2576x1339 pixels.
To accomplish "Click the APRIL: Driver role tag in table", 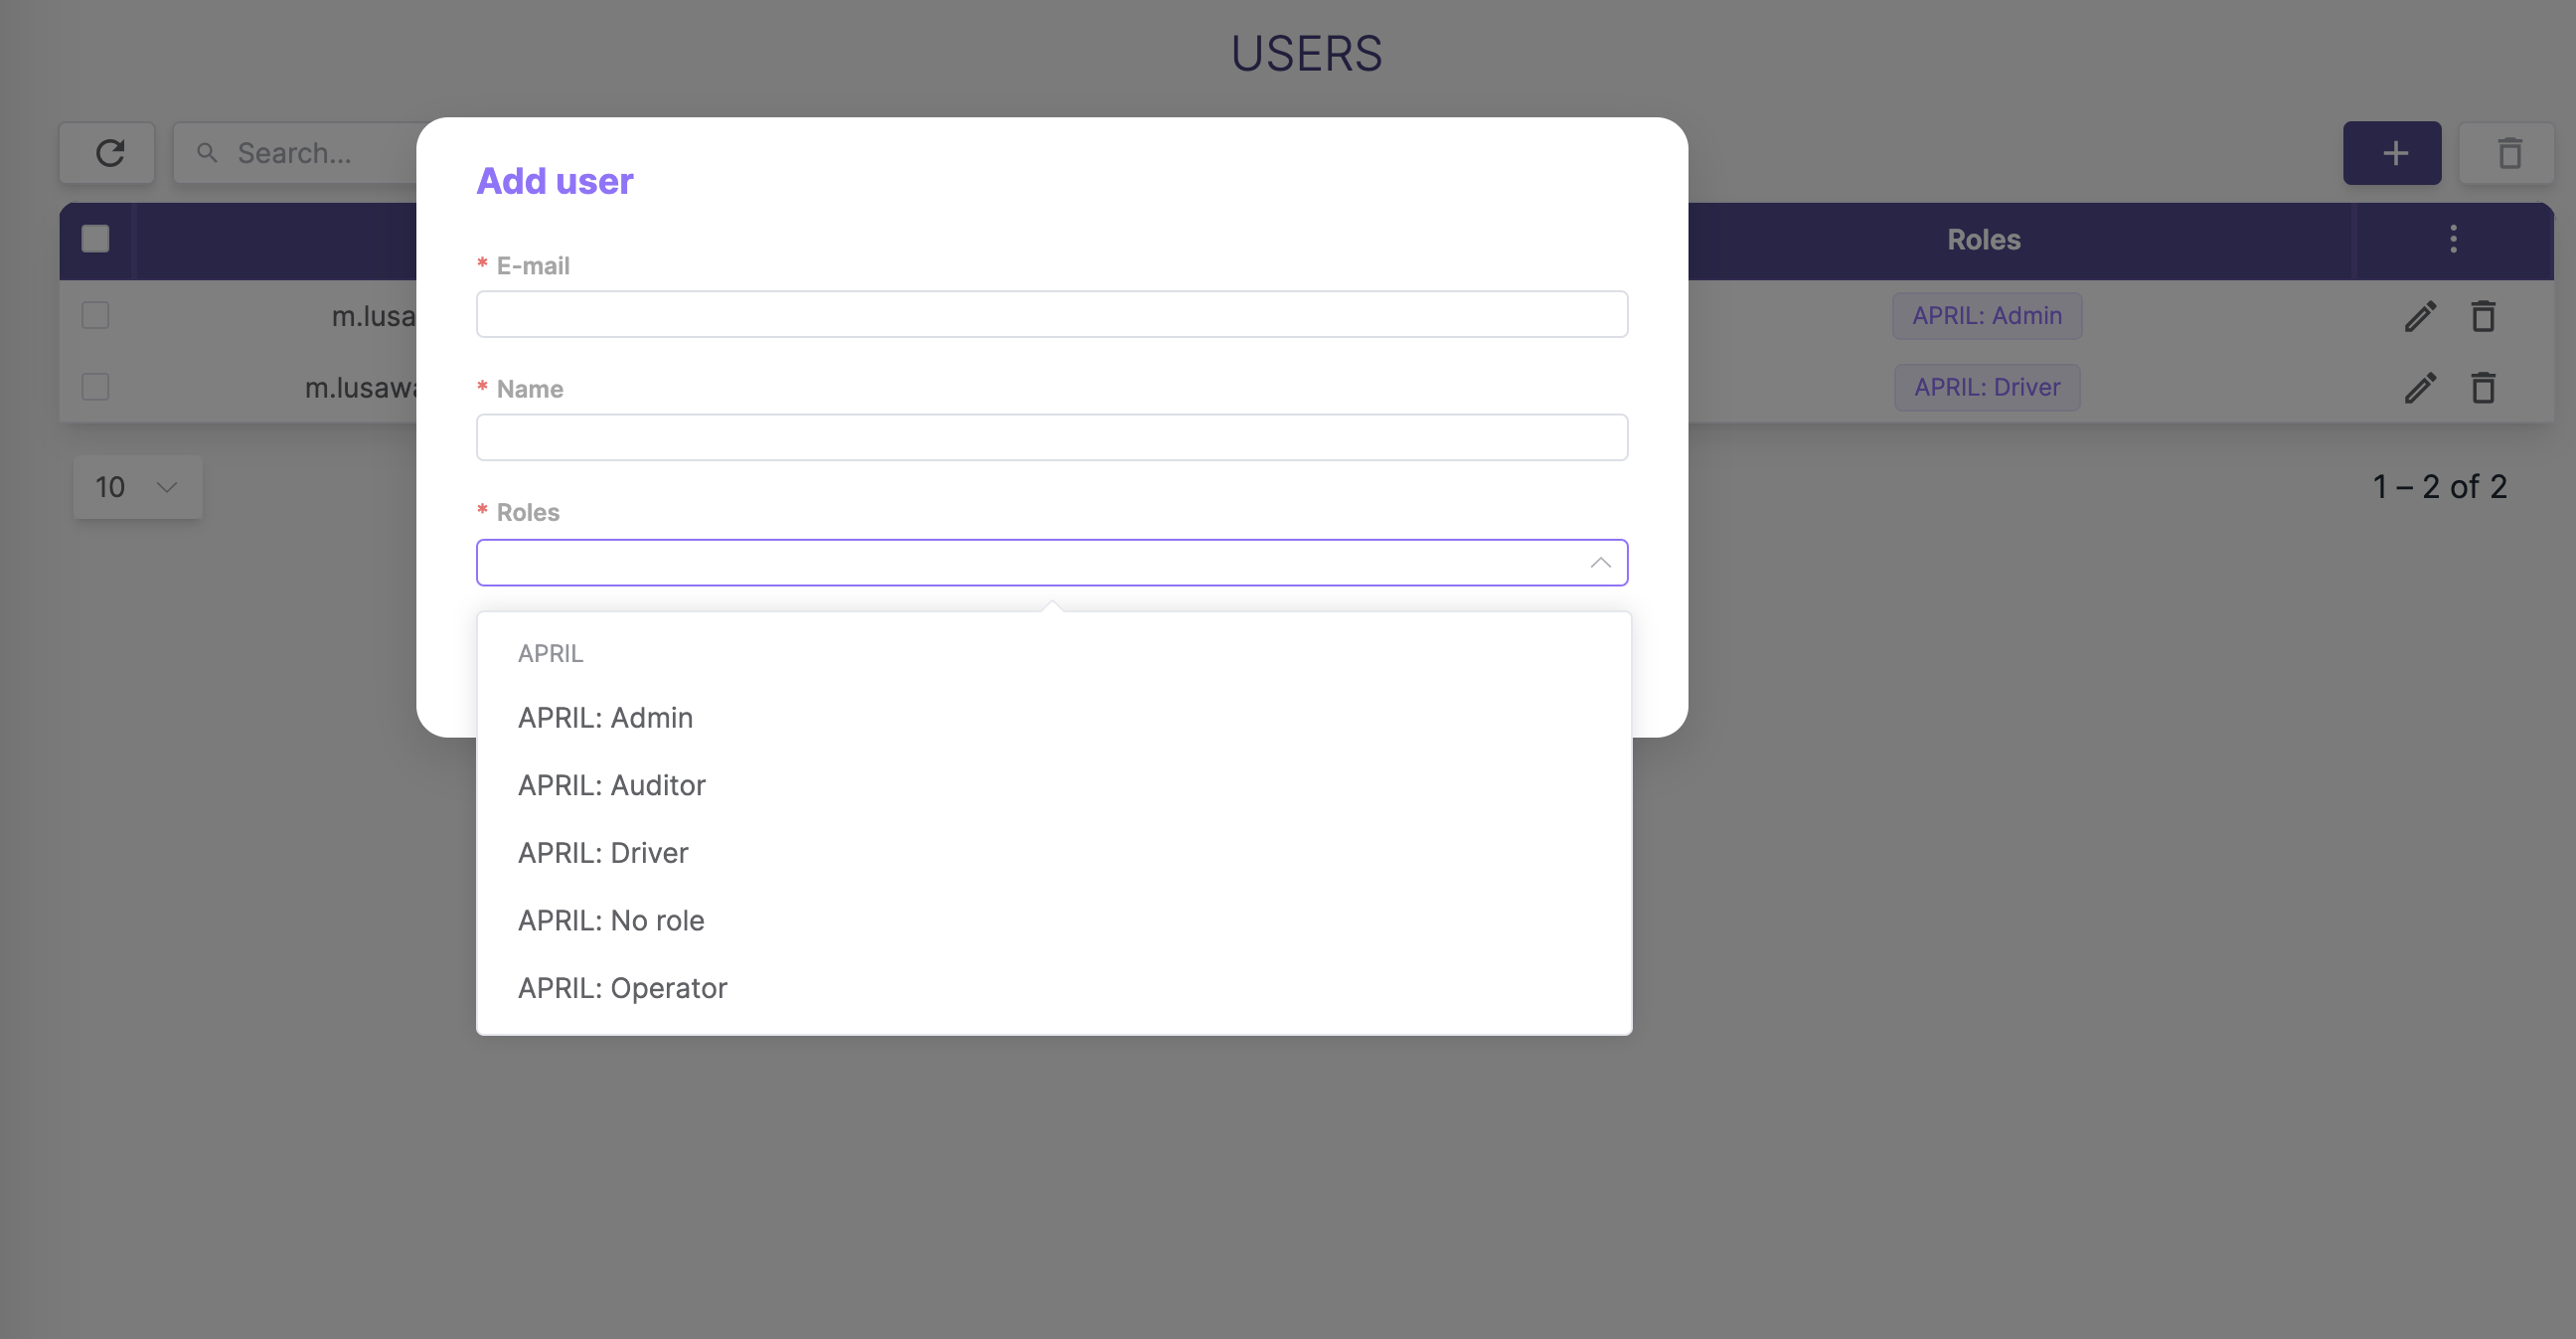I will point(1987,387).
